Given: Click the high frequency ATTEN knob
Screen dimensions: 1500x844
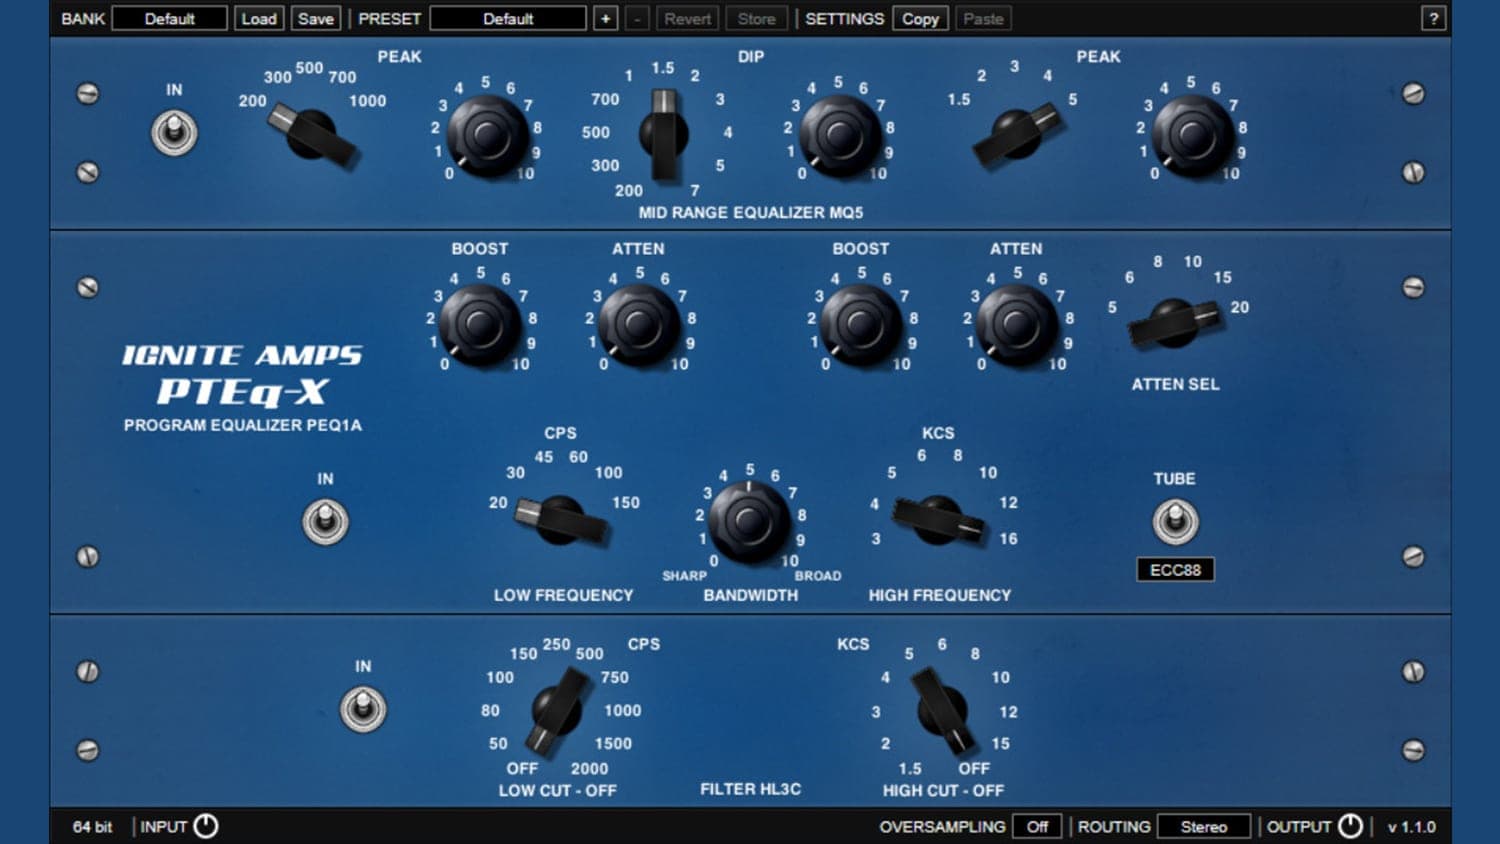Looking at the screenshot, I should click(x=1016, y=325).
